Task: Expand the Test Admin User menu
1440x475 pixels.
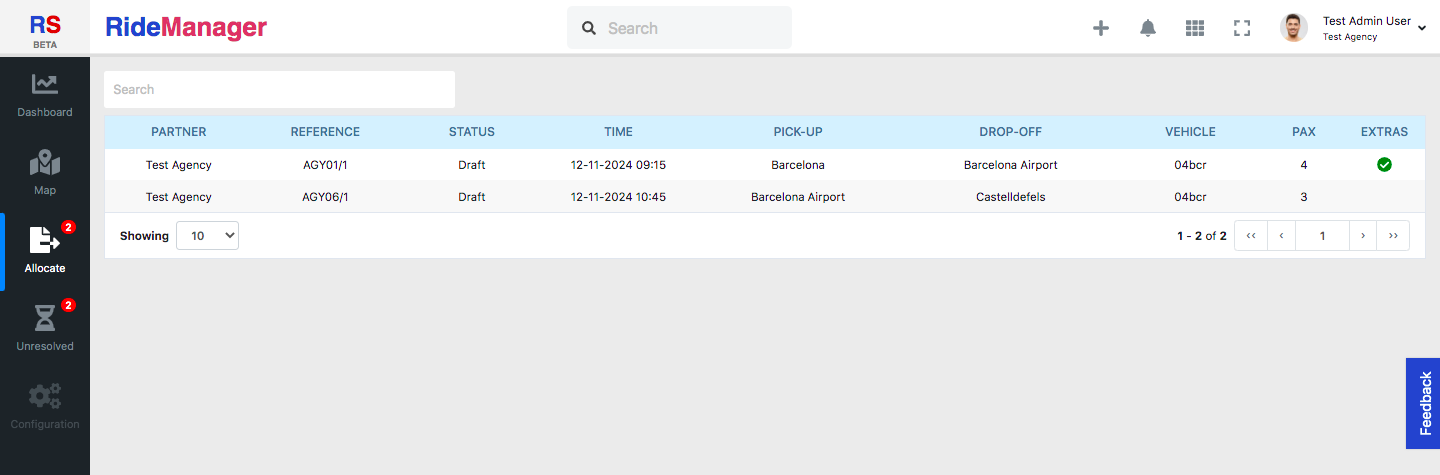Action: 1366,28
